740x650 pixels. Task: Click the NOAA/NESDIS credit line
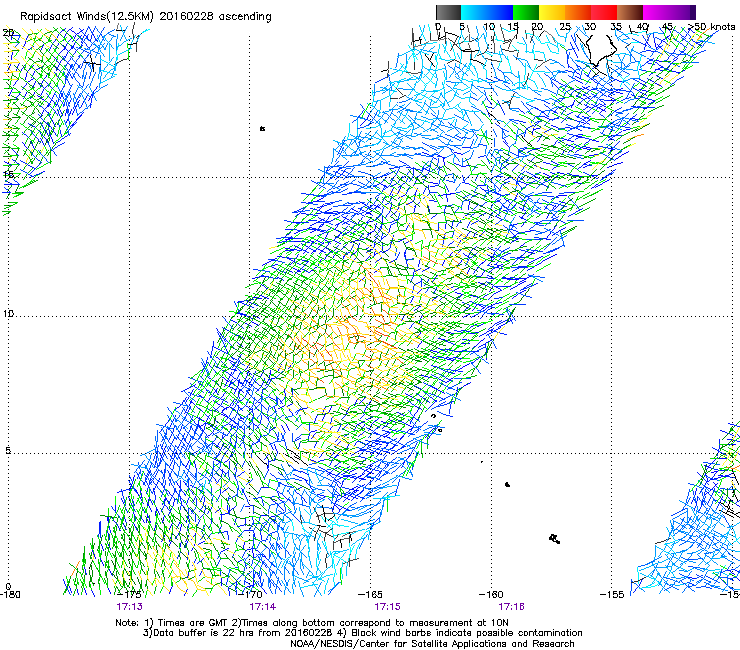(432, 644)
